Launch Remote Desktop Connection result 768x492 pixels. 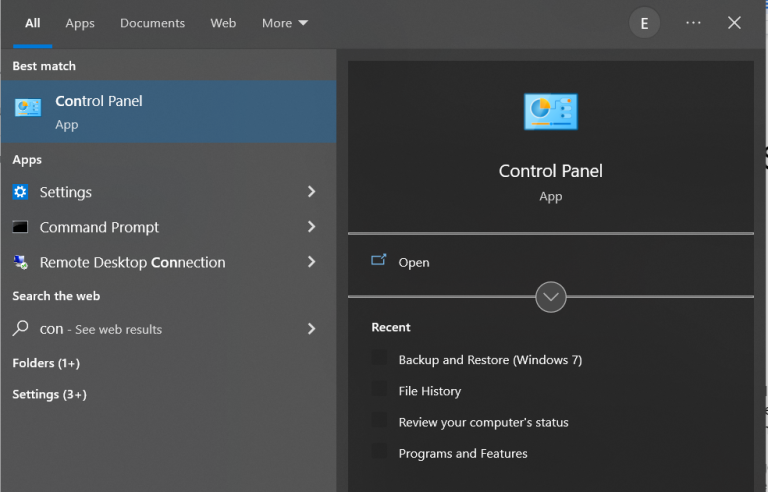(x=168, y=262)
